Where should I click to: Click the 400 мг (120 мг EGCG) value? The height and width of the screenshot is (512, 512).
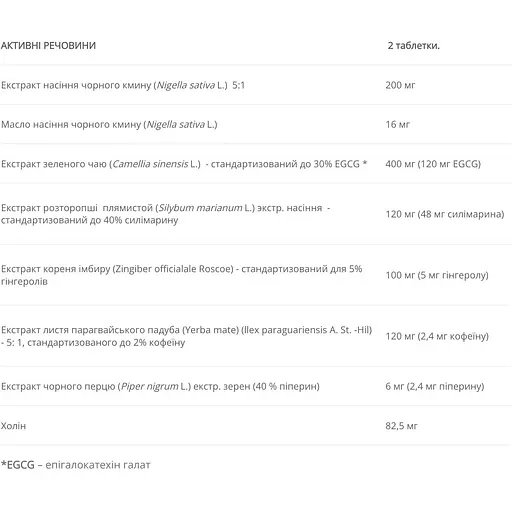[x=433, y=164]
